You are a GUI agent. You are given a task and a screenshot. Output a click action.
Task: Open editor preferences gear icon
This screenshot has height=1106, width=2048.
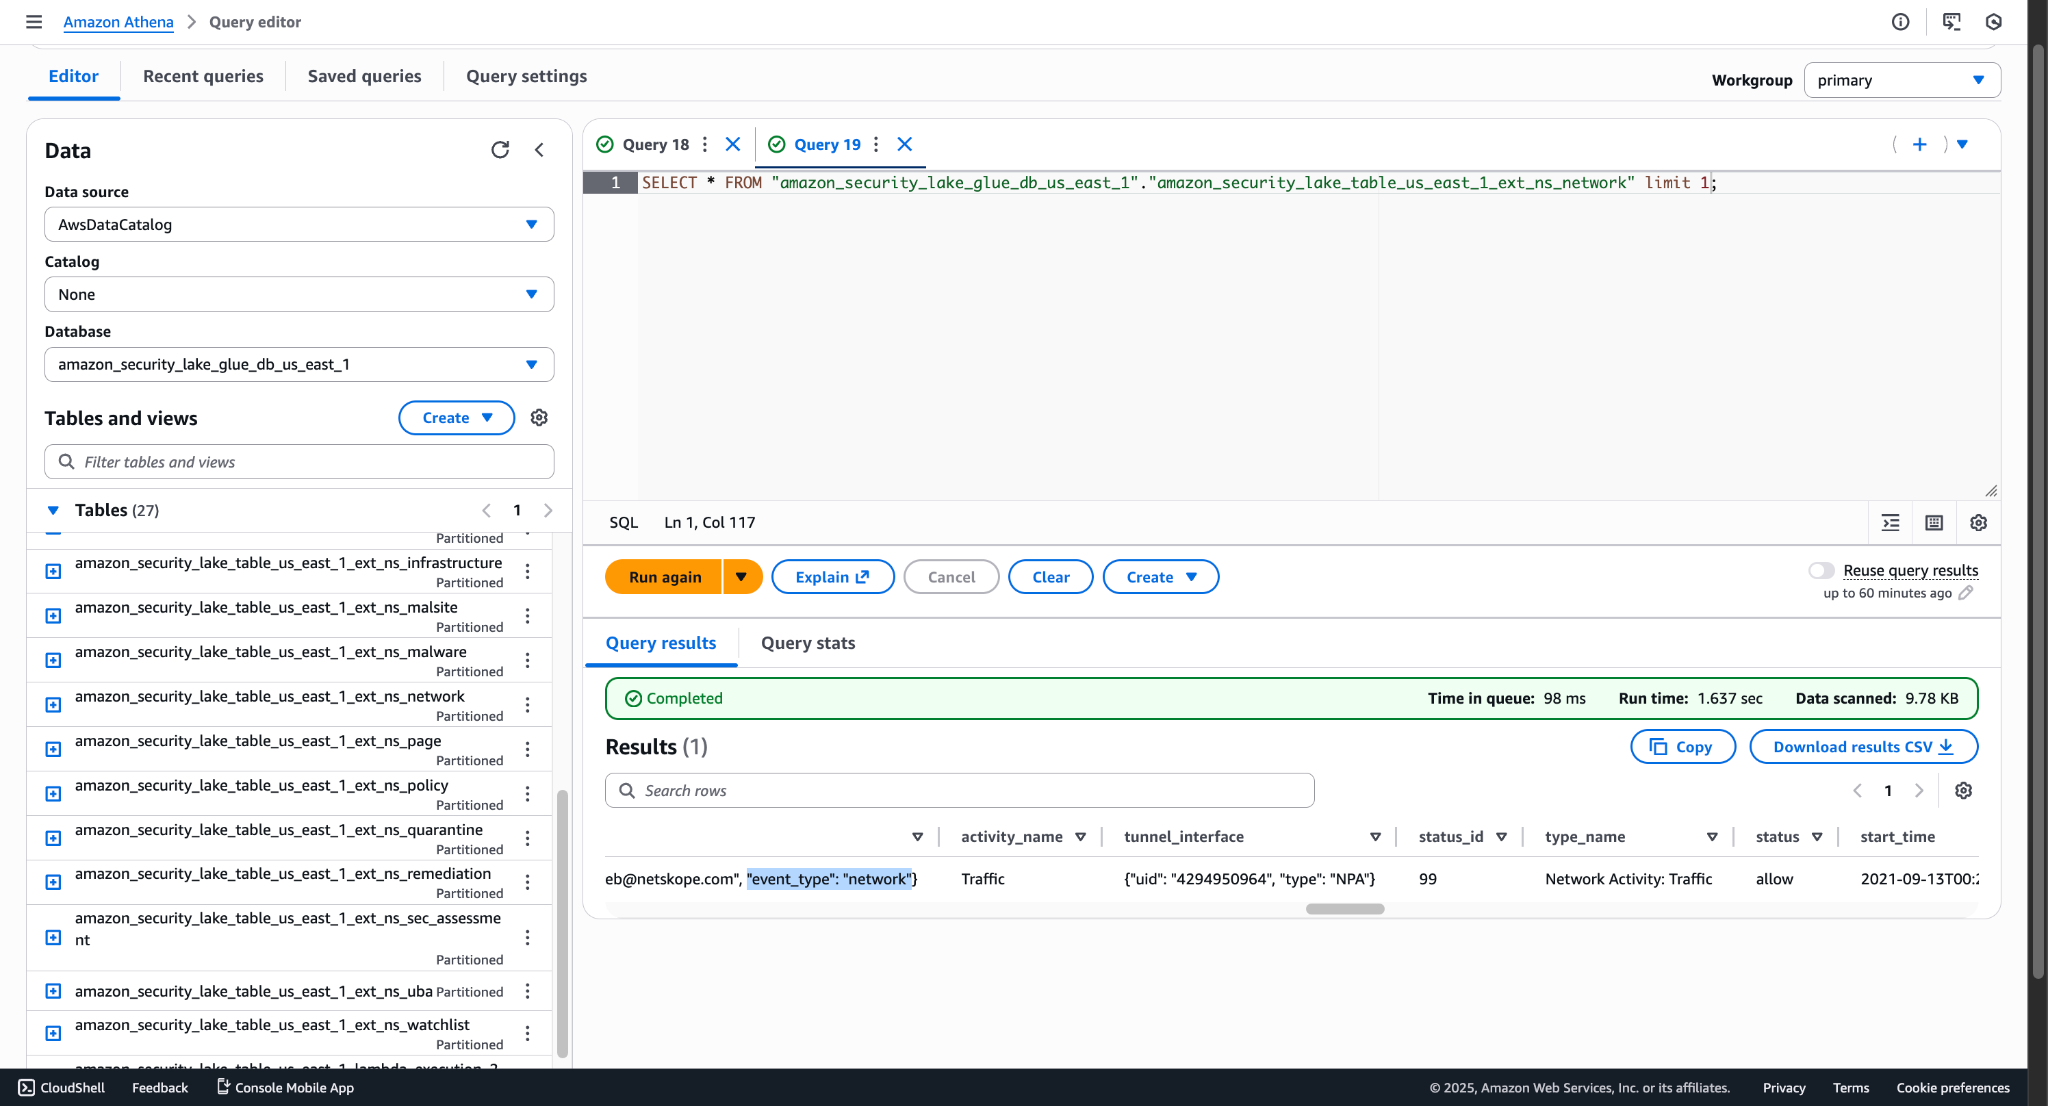pos(1978,523)
